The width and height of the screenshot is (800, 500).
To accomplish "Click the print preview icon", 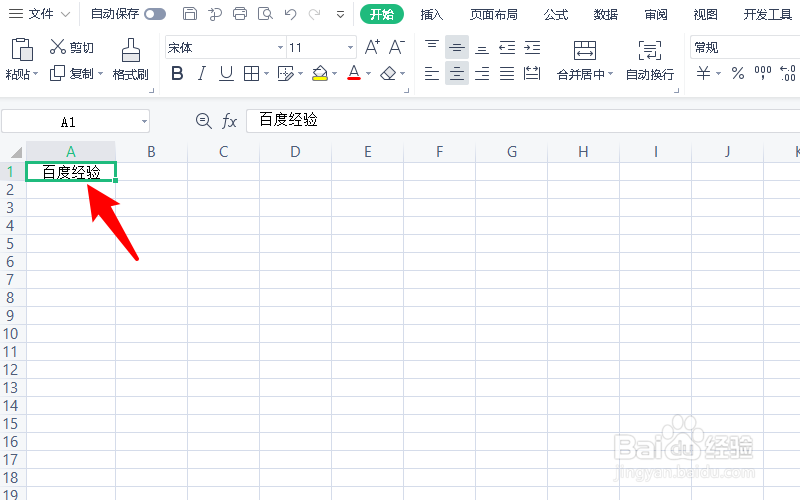I will tap(265, 14).
